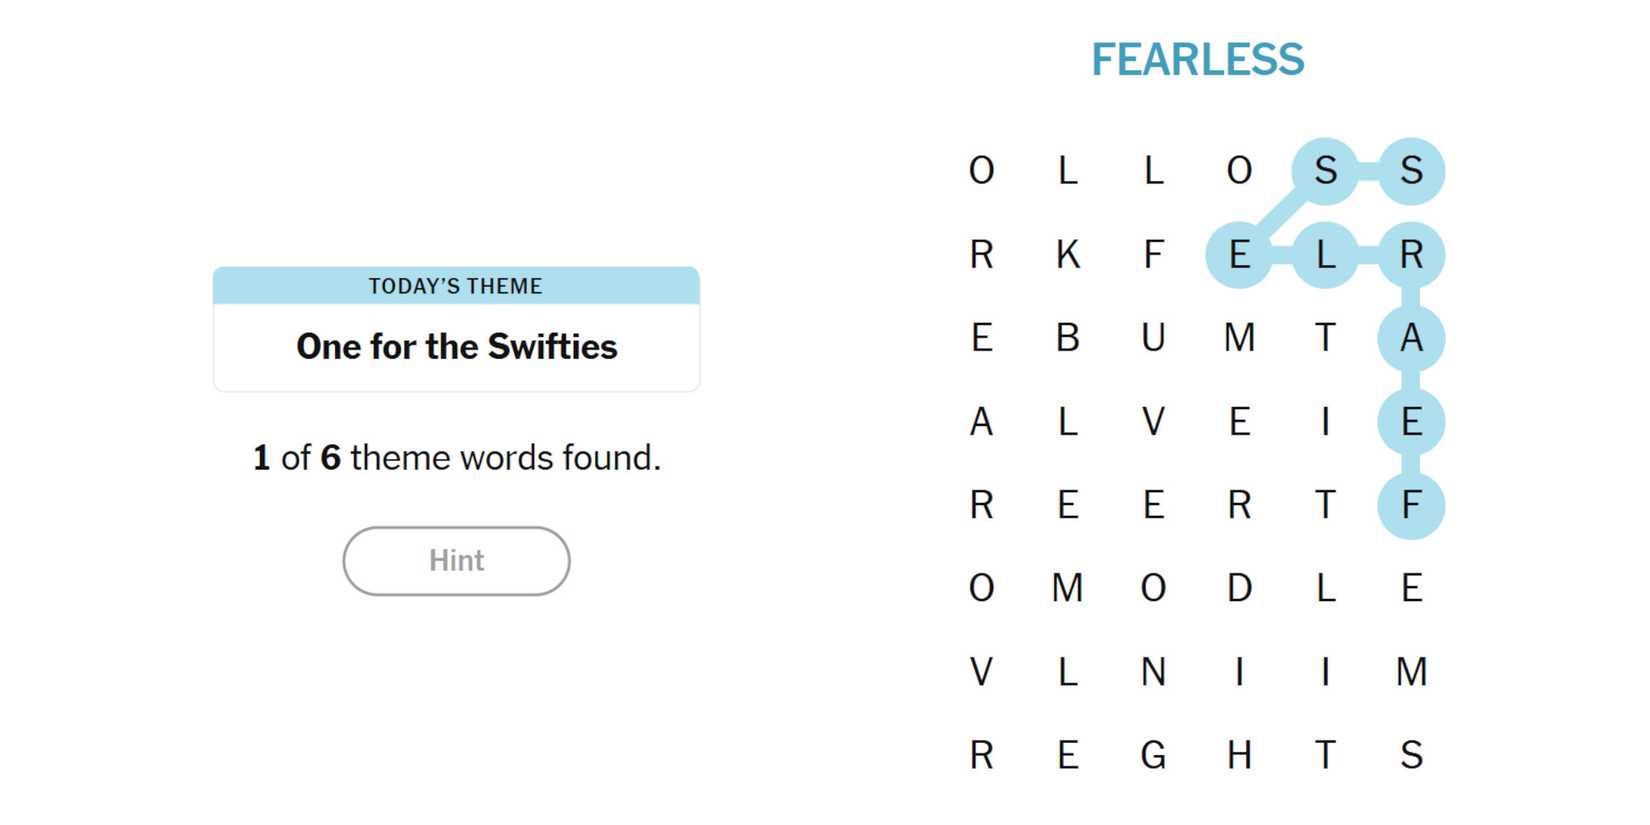This screenshot has width=1650, height=825.
Task: Click the "One for the Swifties" theme card
Action: tap(456, 346)
